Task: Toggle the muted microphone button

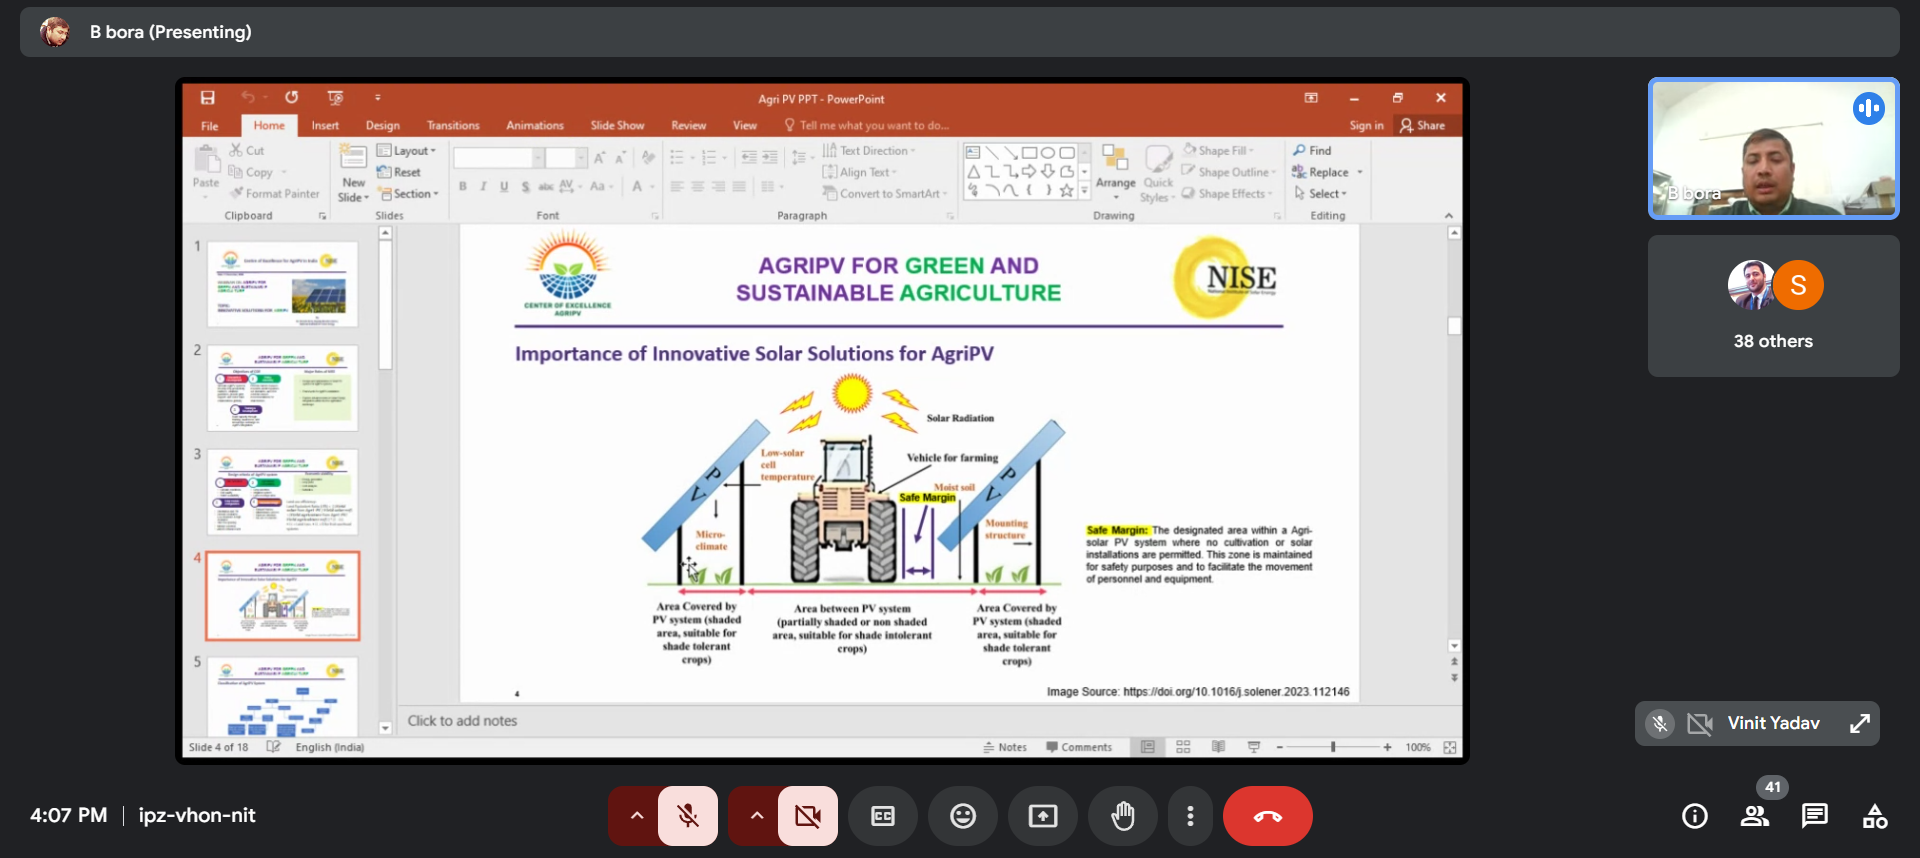Action: click(x=688, y=816)
